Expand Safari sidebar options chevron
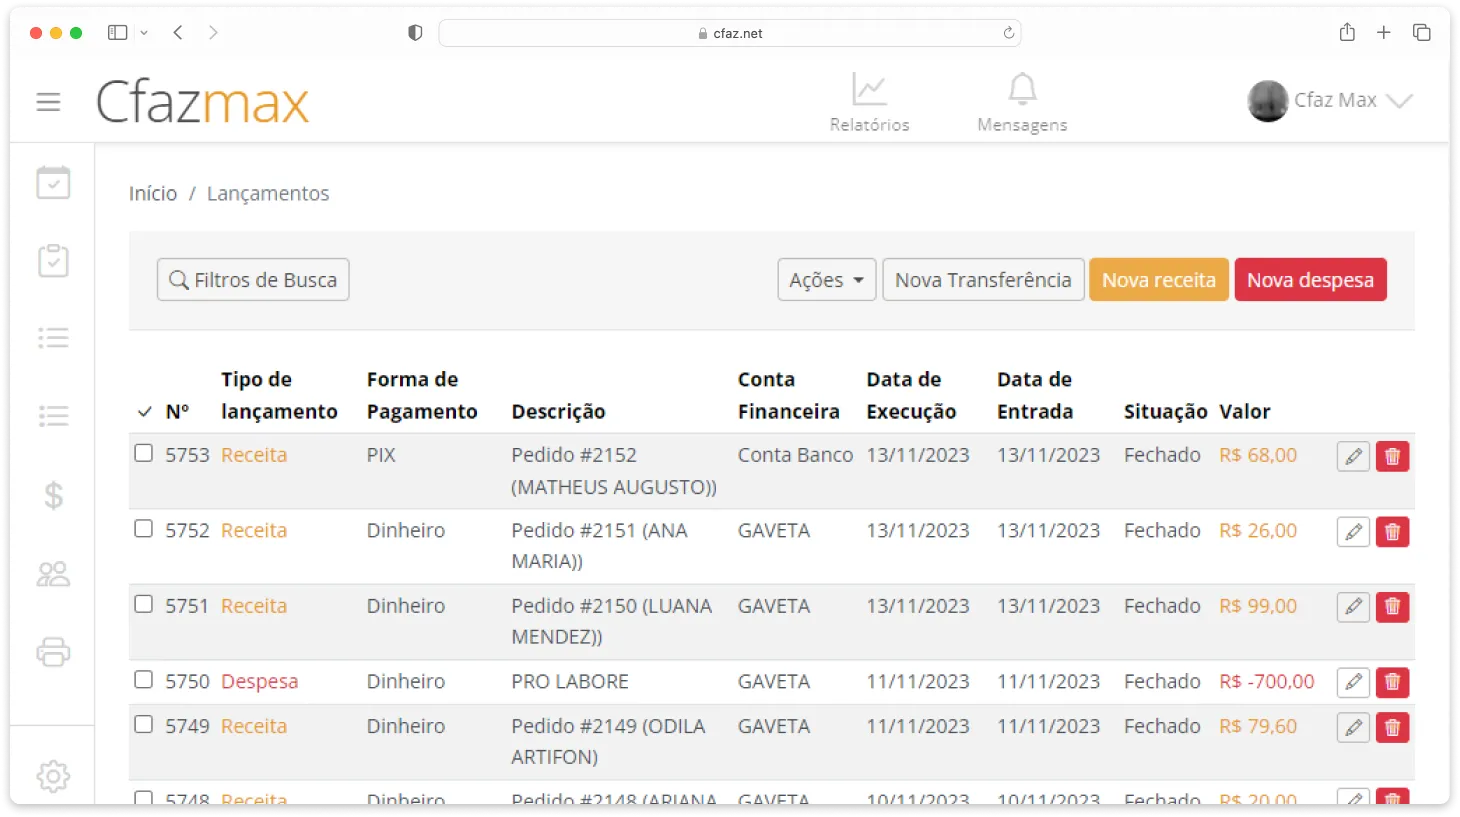 pos(144,33)
